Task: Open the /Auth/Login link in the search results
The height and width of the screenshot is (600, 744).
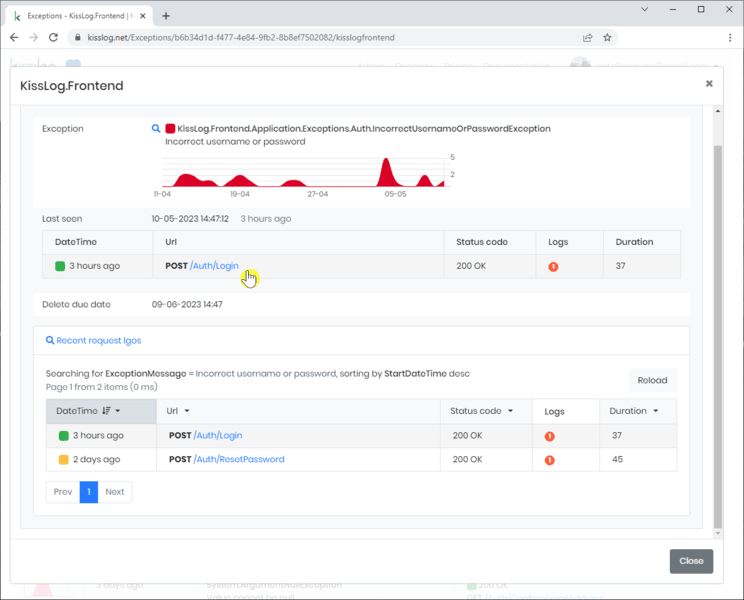Action: (x=218, y=435)
